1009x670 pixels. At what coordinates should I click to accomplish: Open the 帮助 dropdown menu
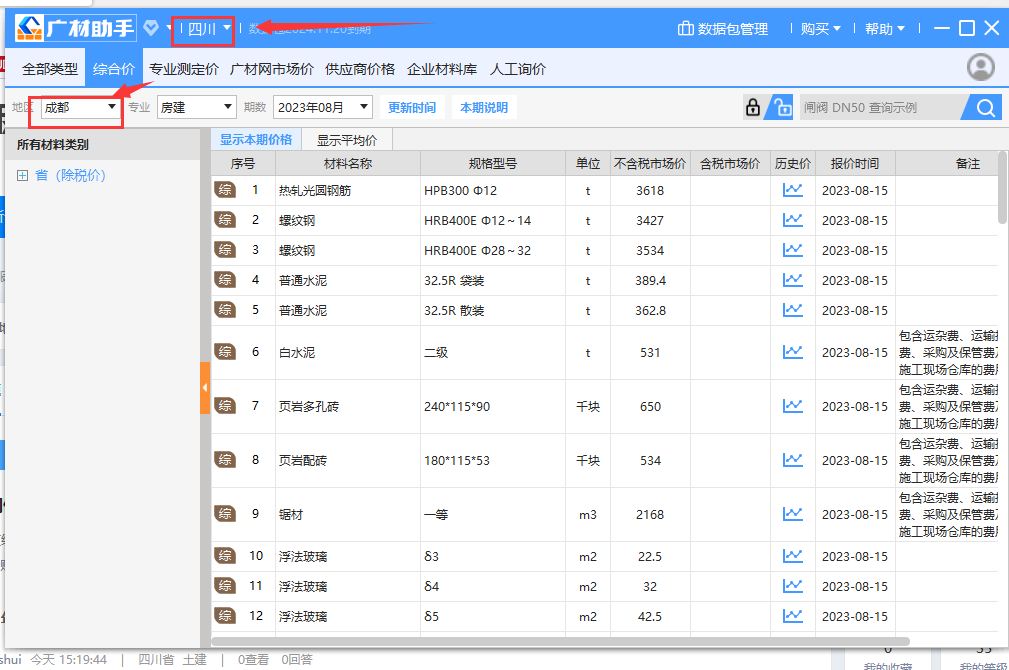click(885, 29)
